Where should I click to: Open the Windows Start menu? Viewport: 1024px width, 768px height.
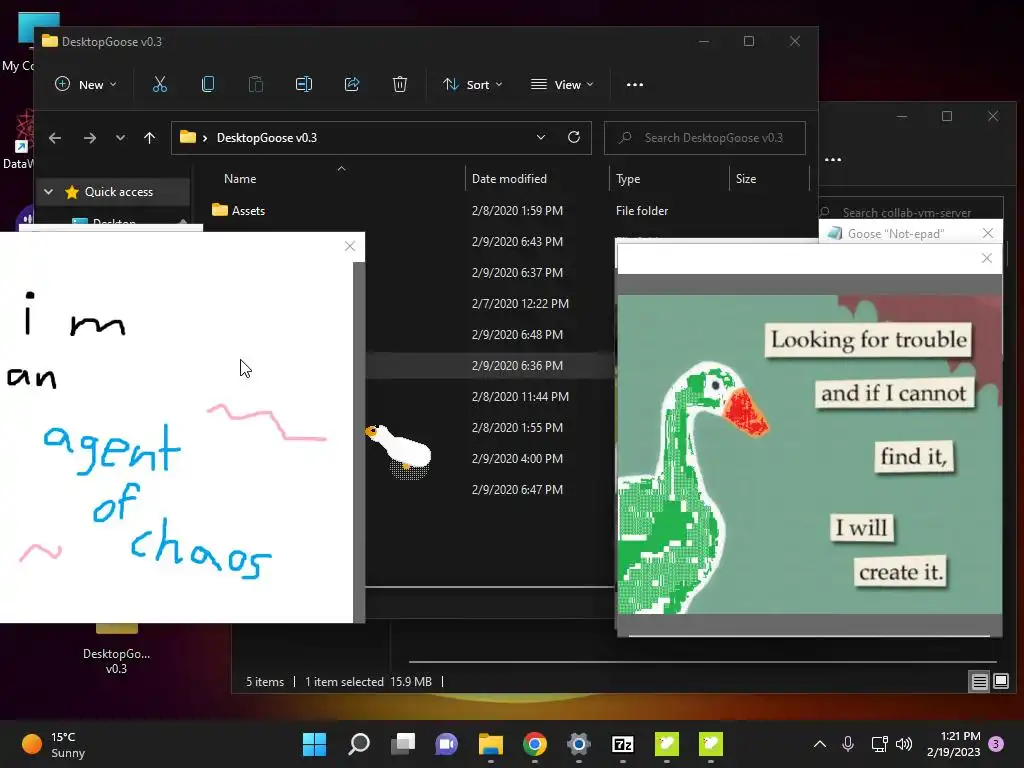click(314, 744)
